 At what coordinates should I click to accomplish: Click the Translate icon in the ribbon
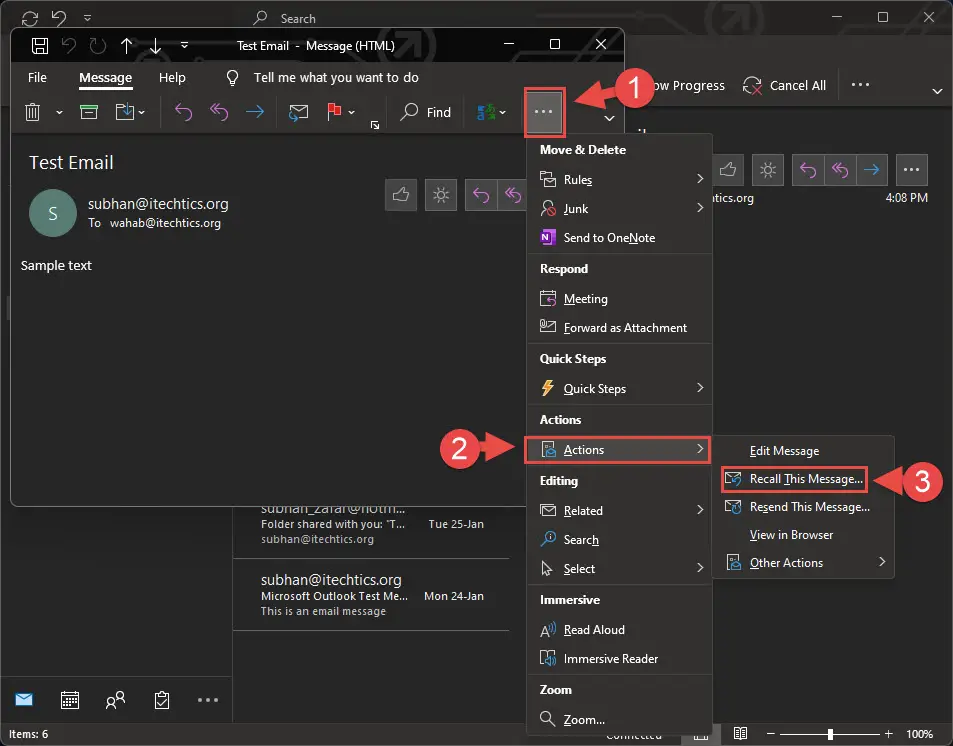[486, 112]
